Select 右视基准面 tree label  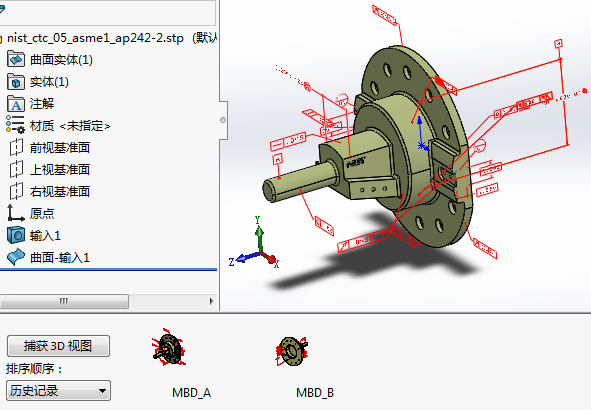pyautogui.click(x=60, y=191)
